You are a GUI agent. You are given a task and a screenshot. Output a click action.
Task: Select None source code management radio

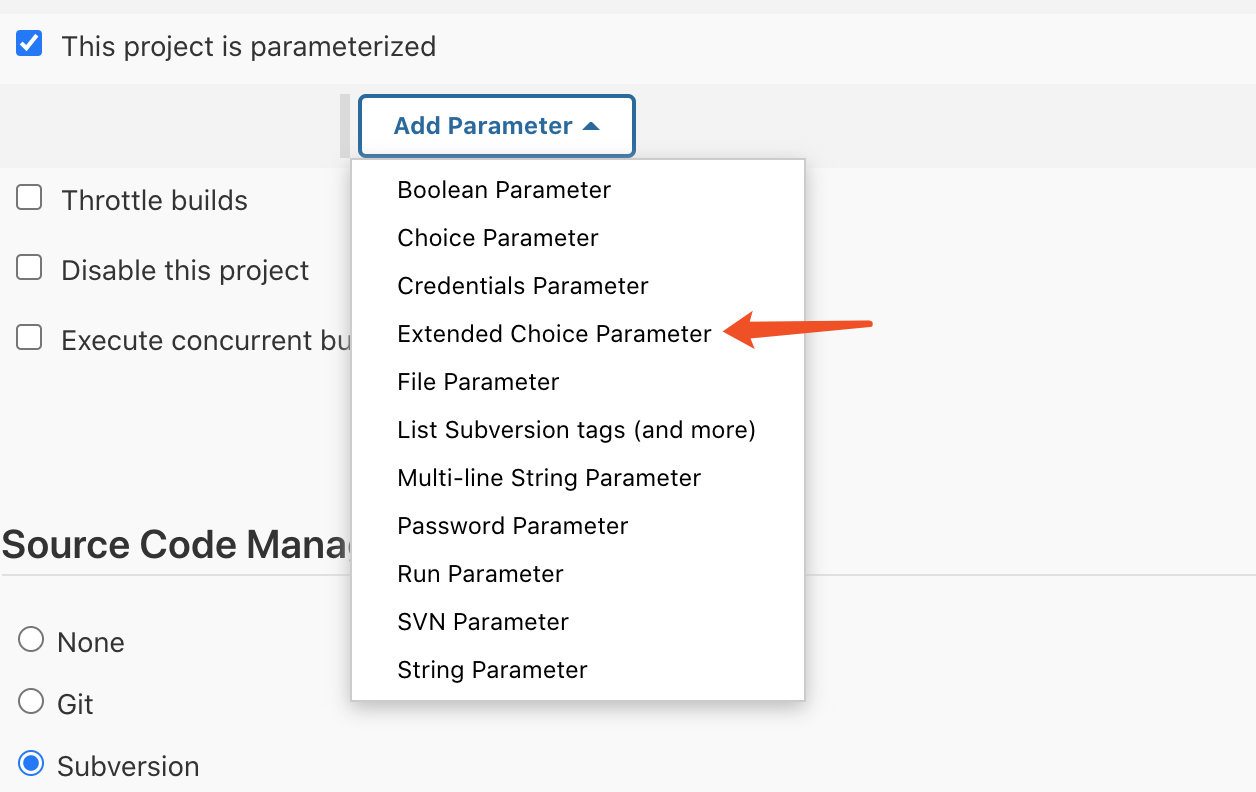31,640
